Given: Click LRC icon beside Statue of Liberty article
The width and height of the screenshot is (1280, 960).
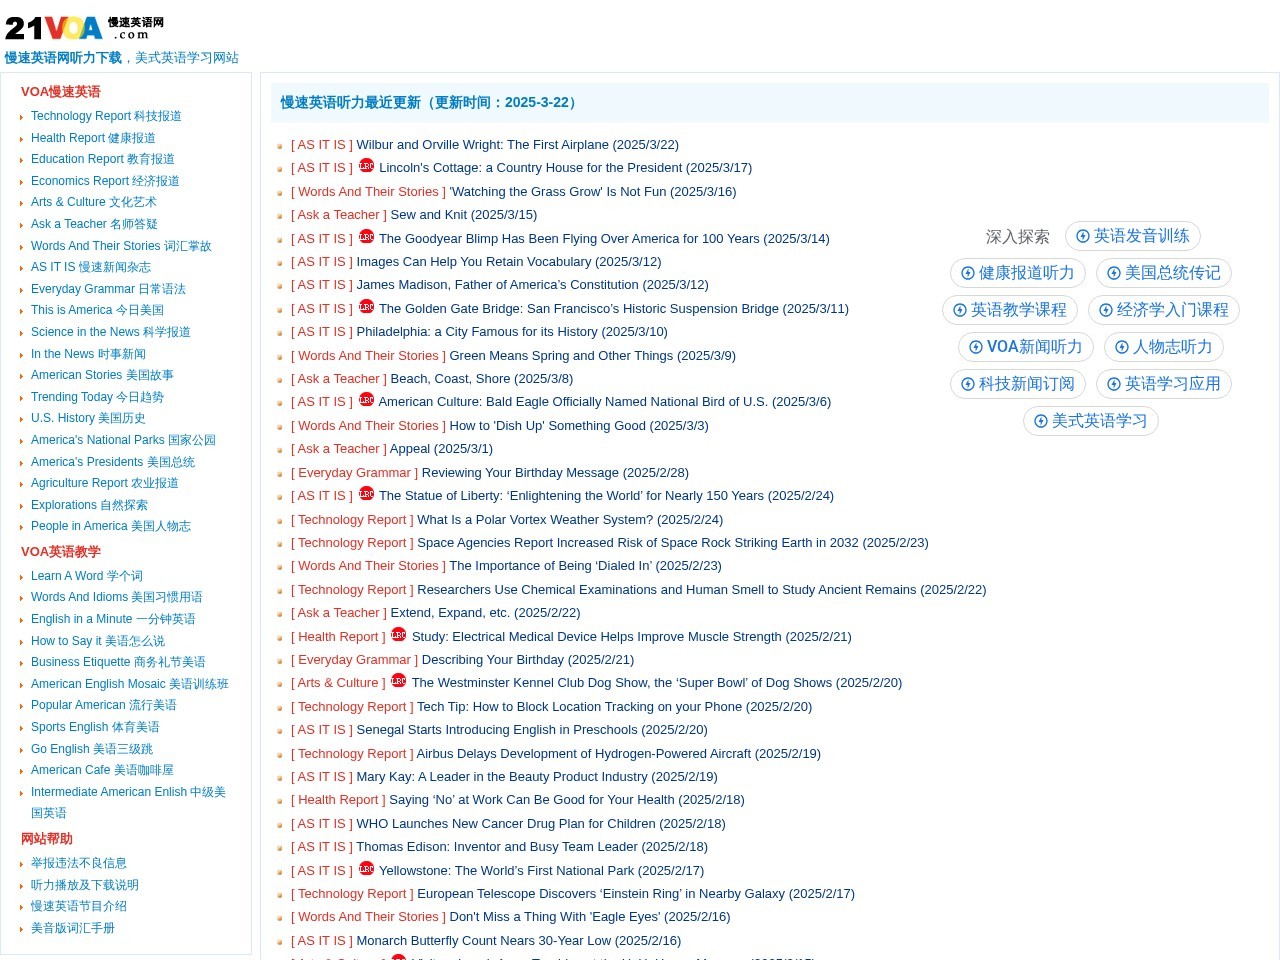Looking at the screenshot, I should tap(366, 494).
